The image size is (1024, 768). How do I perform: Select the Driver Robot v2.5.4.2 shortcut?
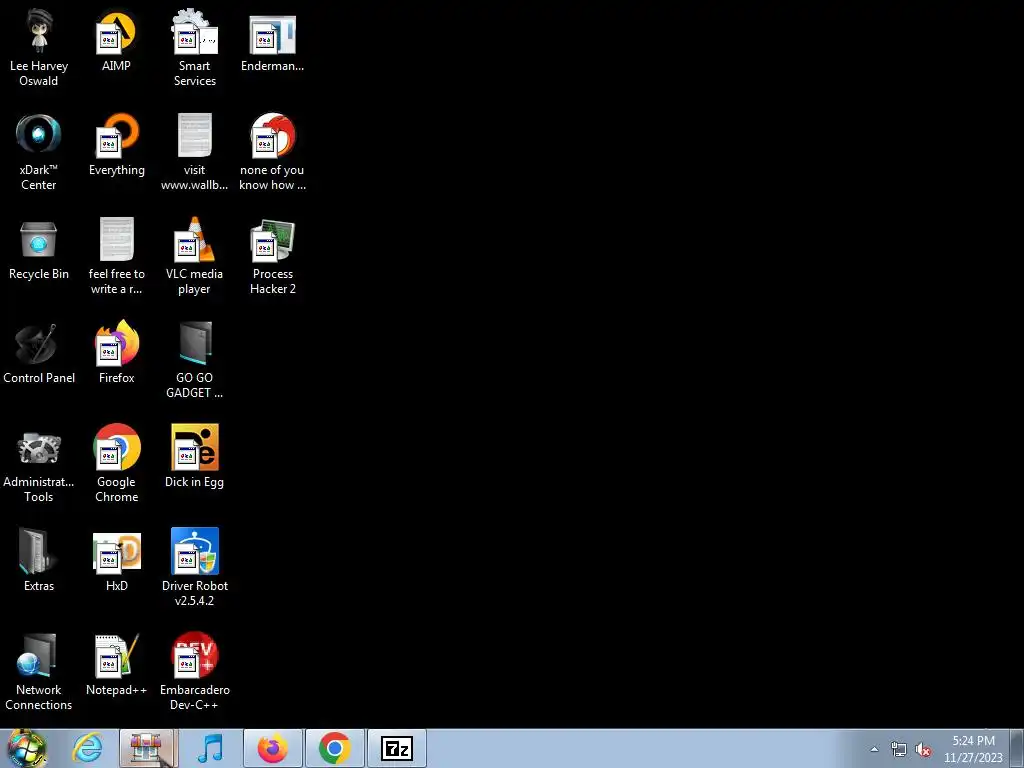point(195,568)
